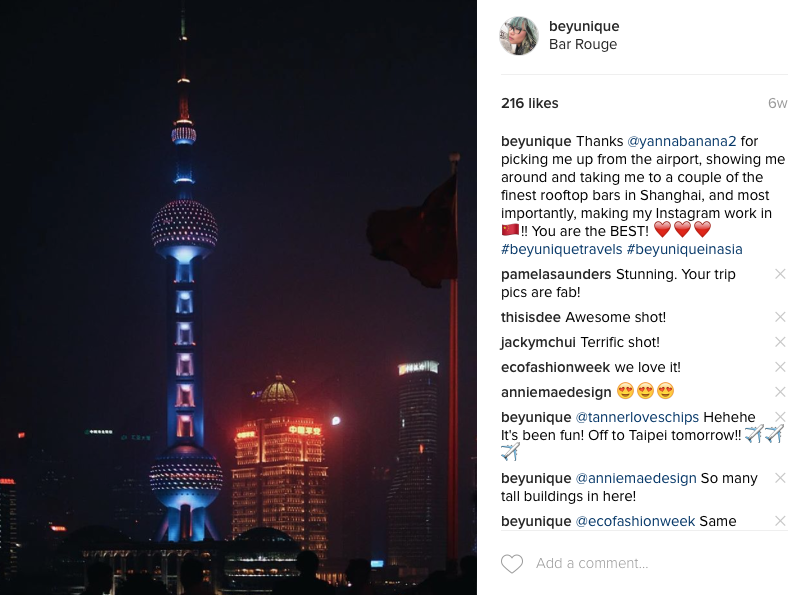Image resolution: width=810 pixels, height=595 pixels.
Task: Open the Shanghai tower night photo
Action: pos(238,298)
